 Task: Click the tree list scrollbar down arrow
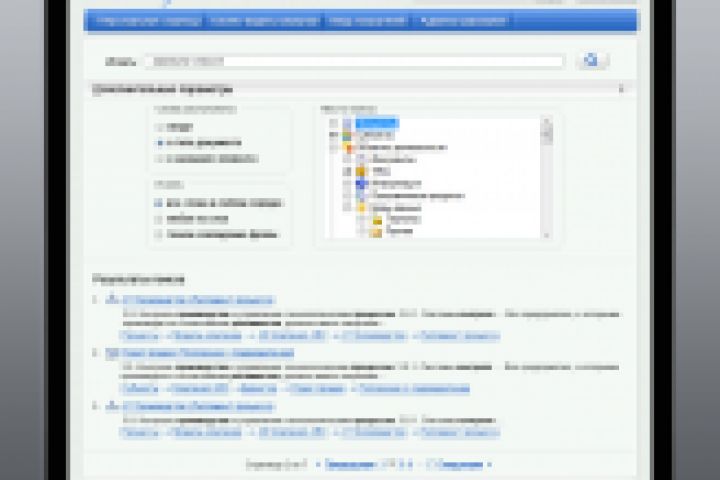[546, 235]
